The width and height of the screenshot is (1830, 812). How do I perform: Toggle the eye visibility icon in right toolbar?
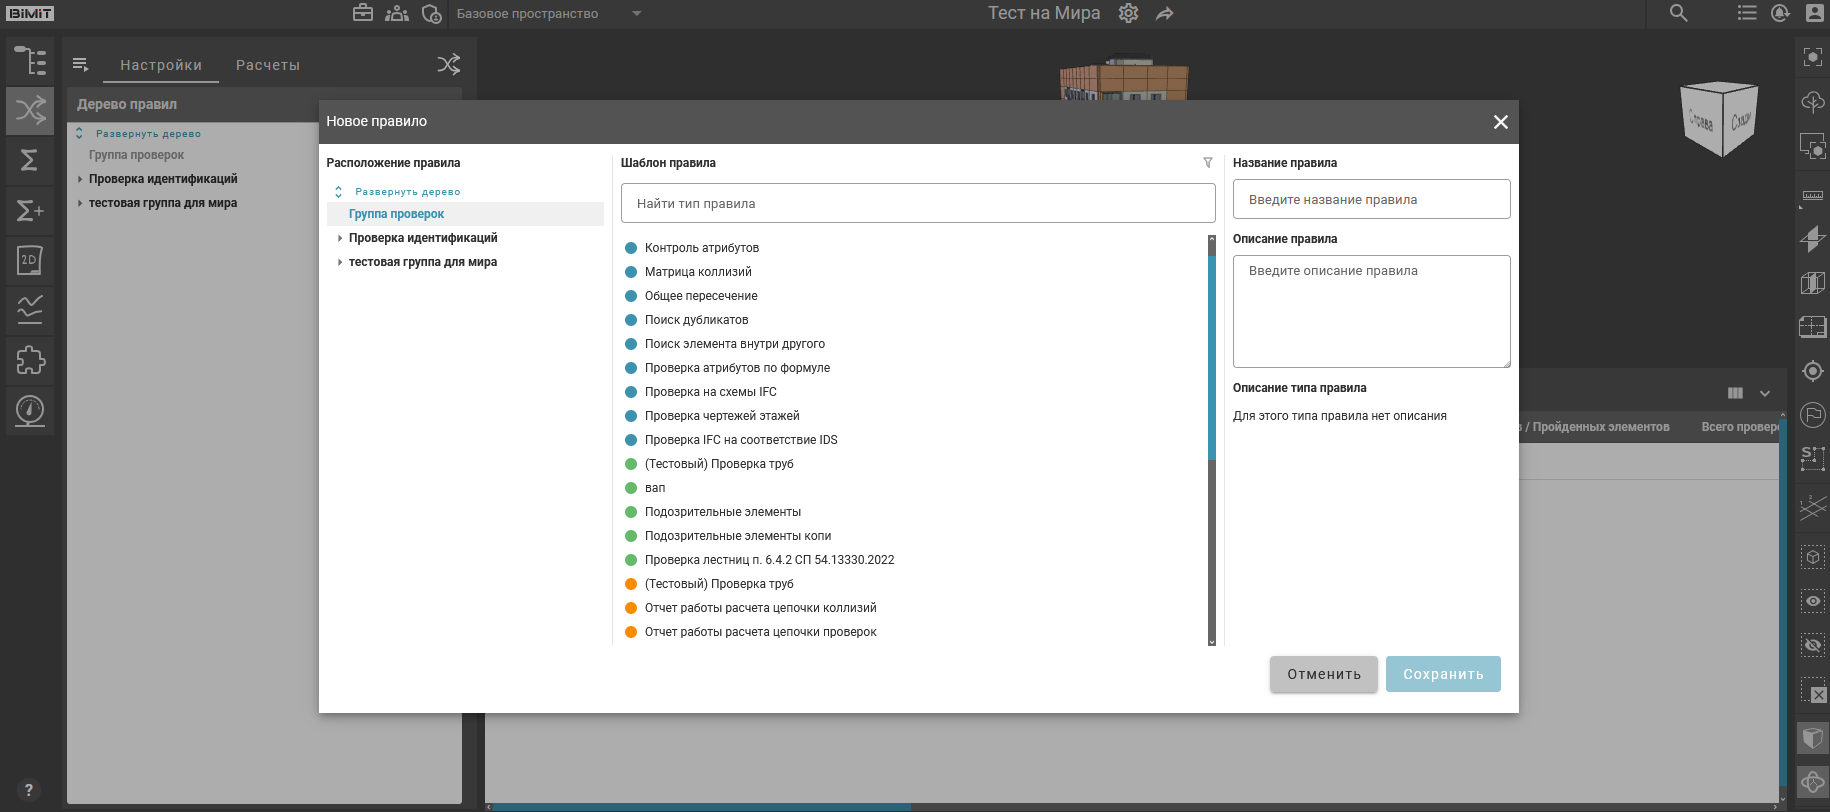tap(1812, 601)
